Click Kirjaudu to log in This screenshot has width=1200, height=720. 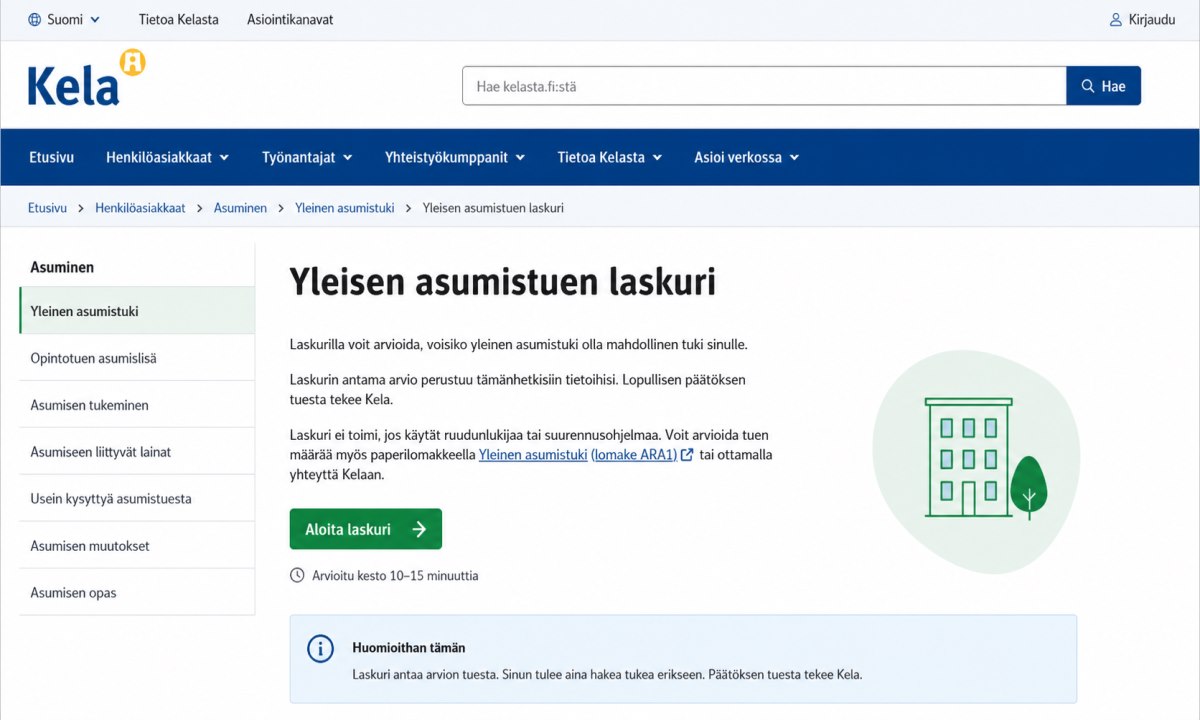(x=1142, y=20)
